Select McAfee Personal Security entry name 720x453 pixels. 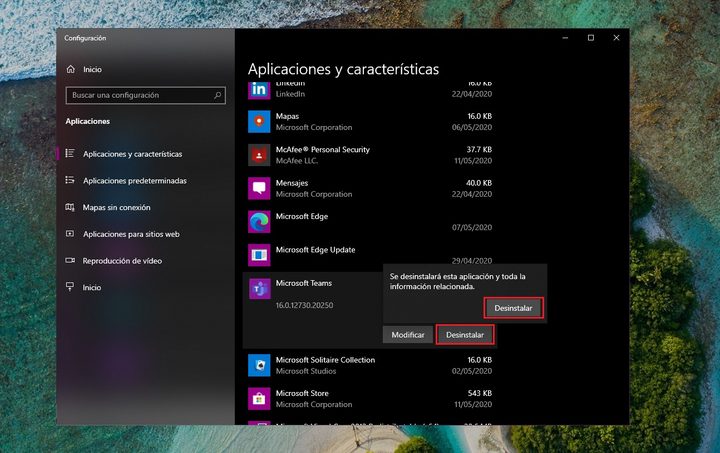pos(322,149)
